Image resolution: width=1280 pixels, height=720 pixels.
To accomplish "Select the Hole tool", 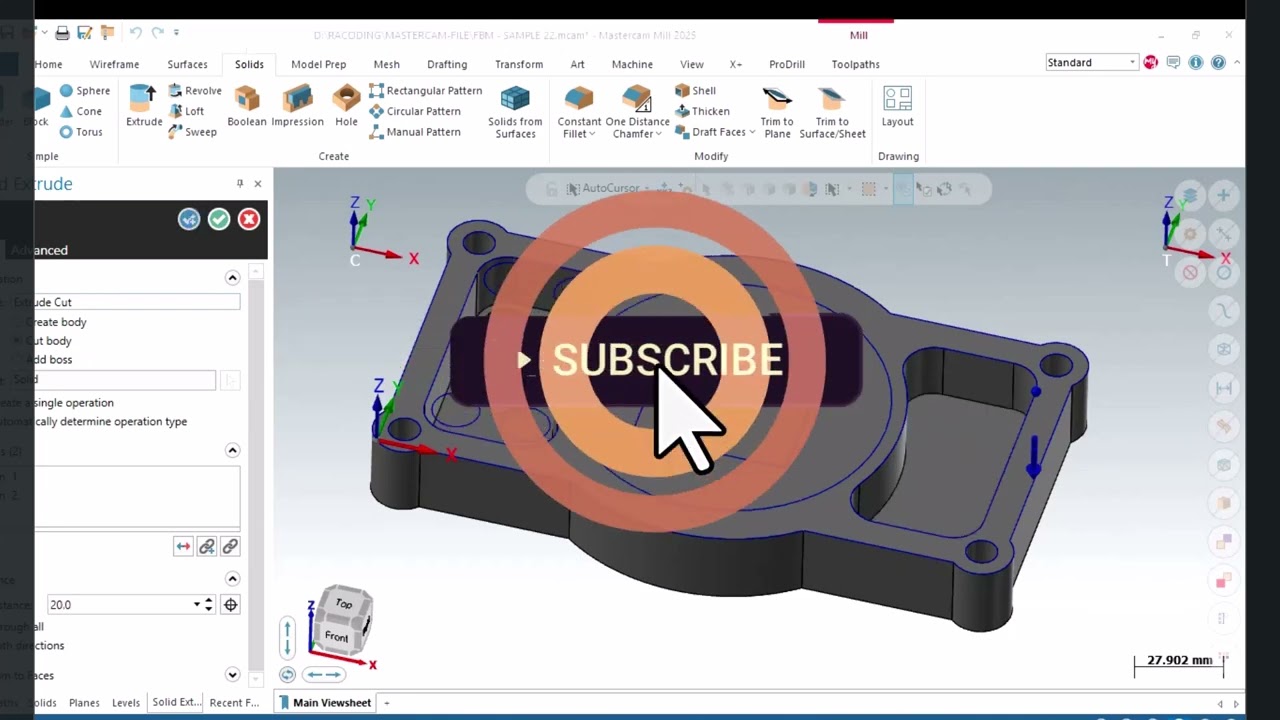I will (346, 106).
